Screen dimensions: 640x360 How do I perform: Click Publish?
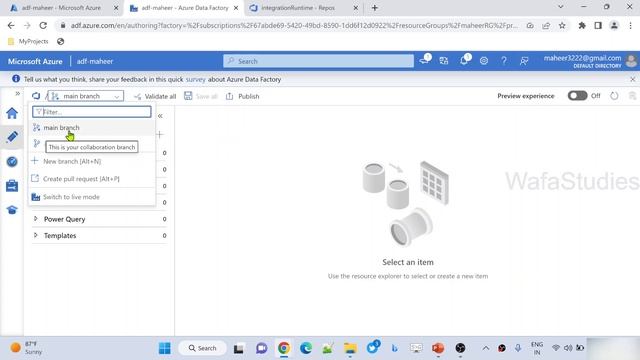[x=242, y=96]
